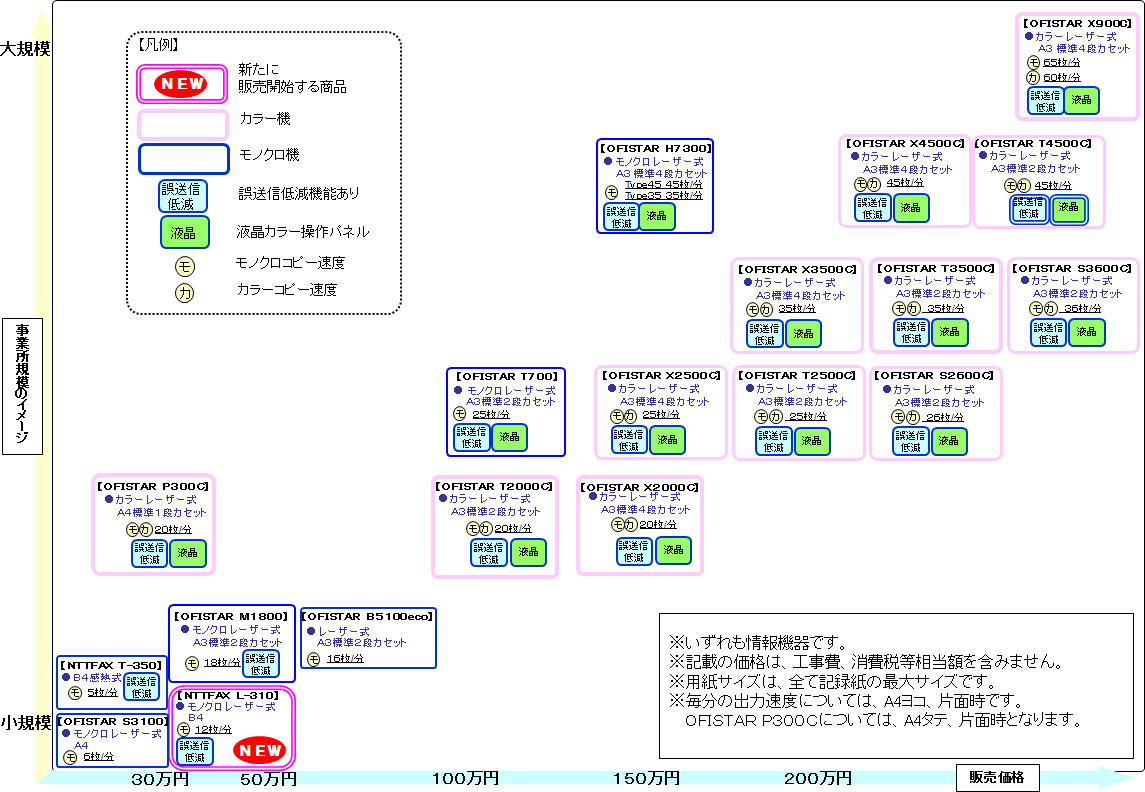Click the 誤送信低減 badge on OFISTAR S3600C
The width and height of the screenshot is (1145, 792).
(1049, 333)
